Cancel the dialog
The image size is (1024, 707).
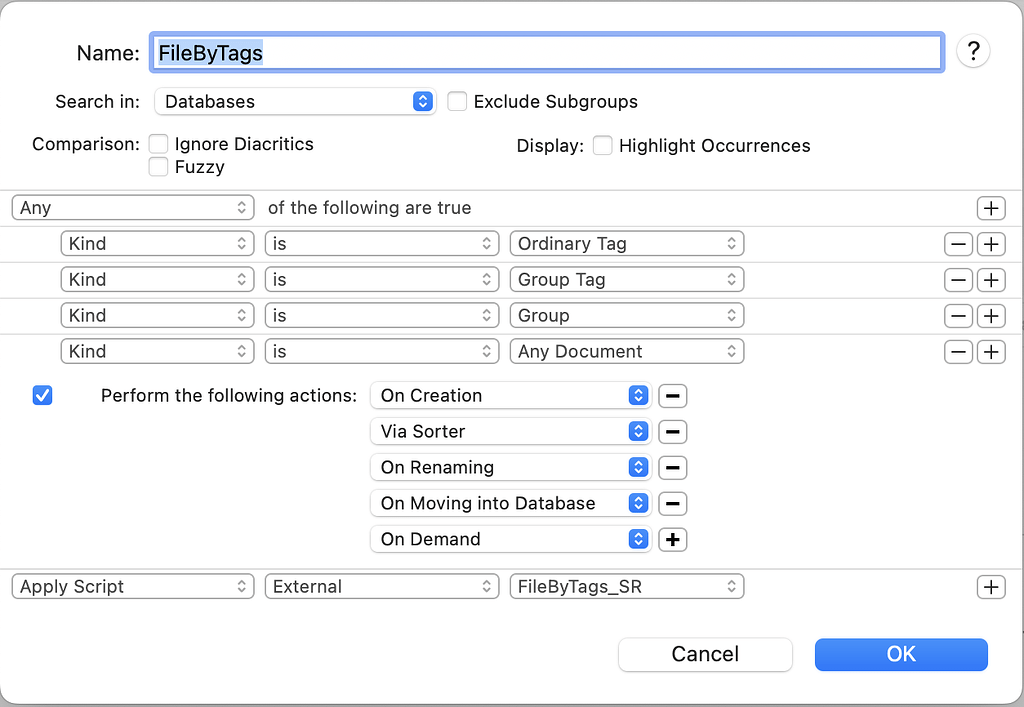pos(705,654)
